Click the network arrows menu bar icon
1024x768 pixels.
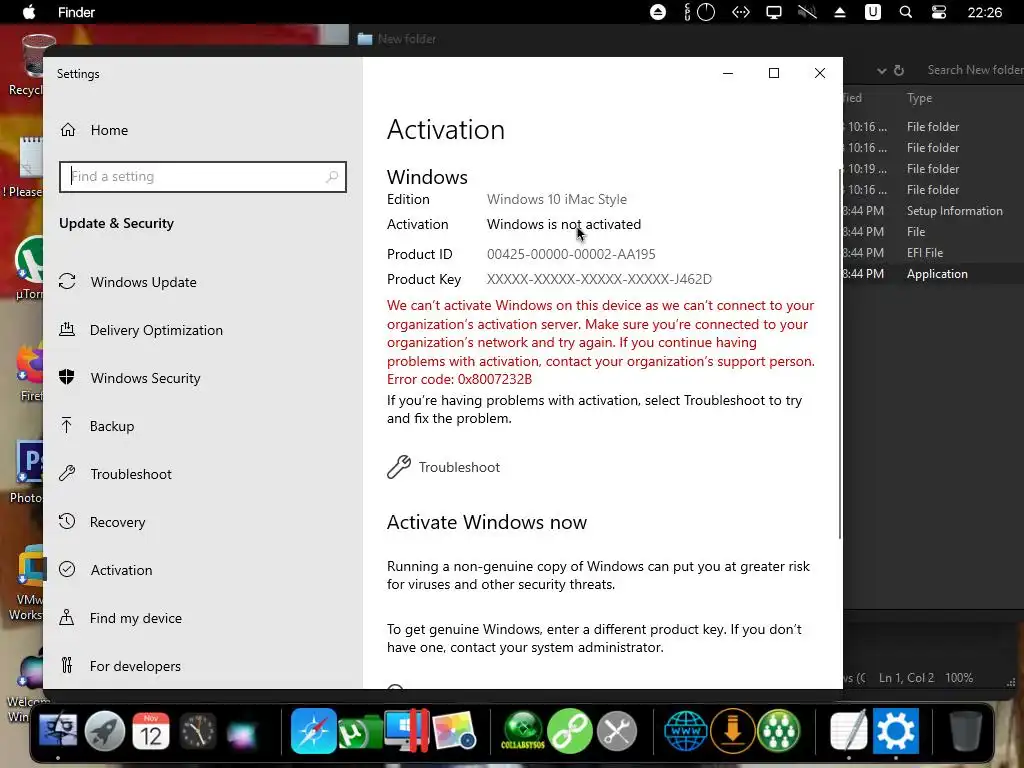coord(741,12)
